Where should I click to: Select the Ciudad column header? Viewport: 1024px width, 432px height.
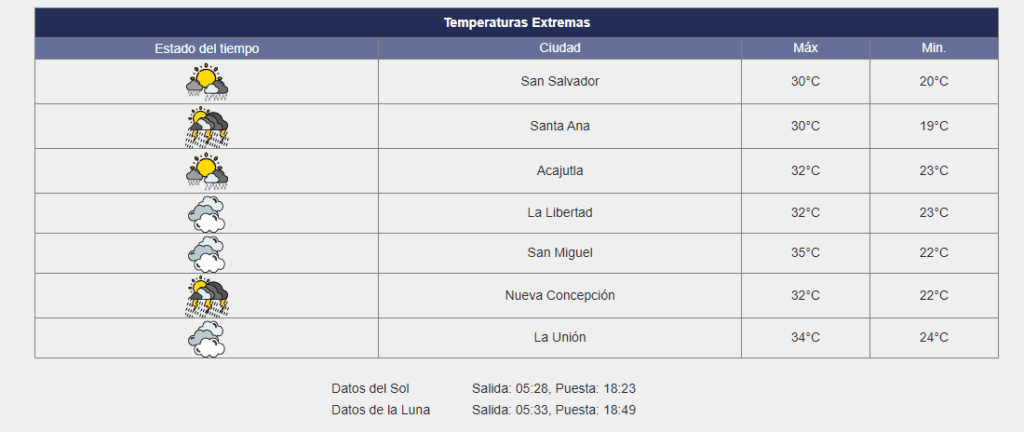tap(560, 48)
